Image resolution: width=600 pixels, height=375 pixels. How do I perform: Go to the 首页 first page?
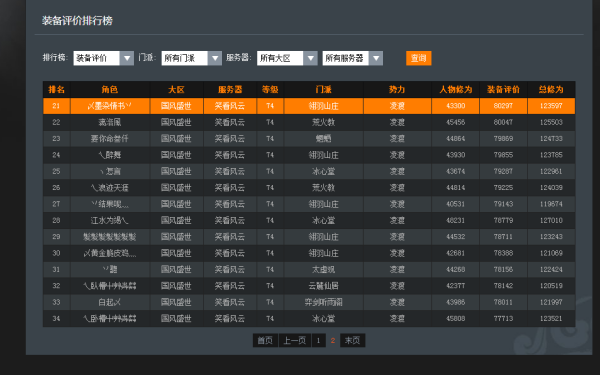point(265,341)
